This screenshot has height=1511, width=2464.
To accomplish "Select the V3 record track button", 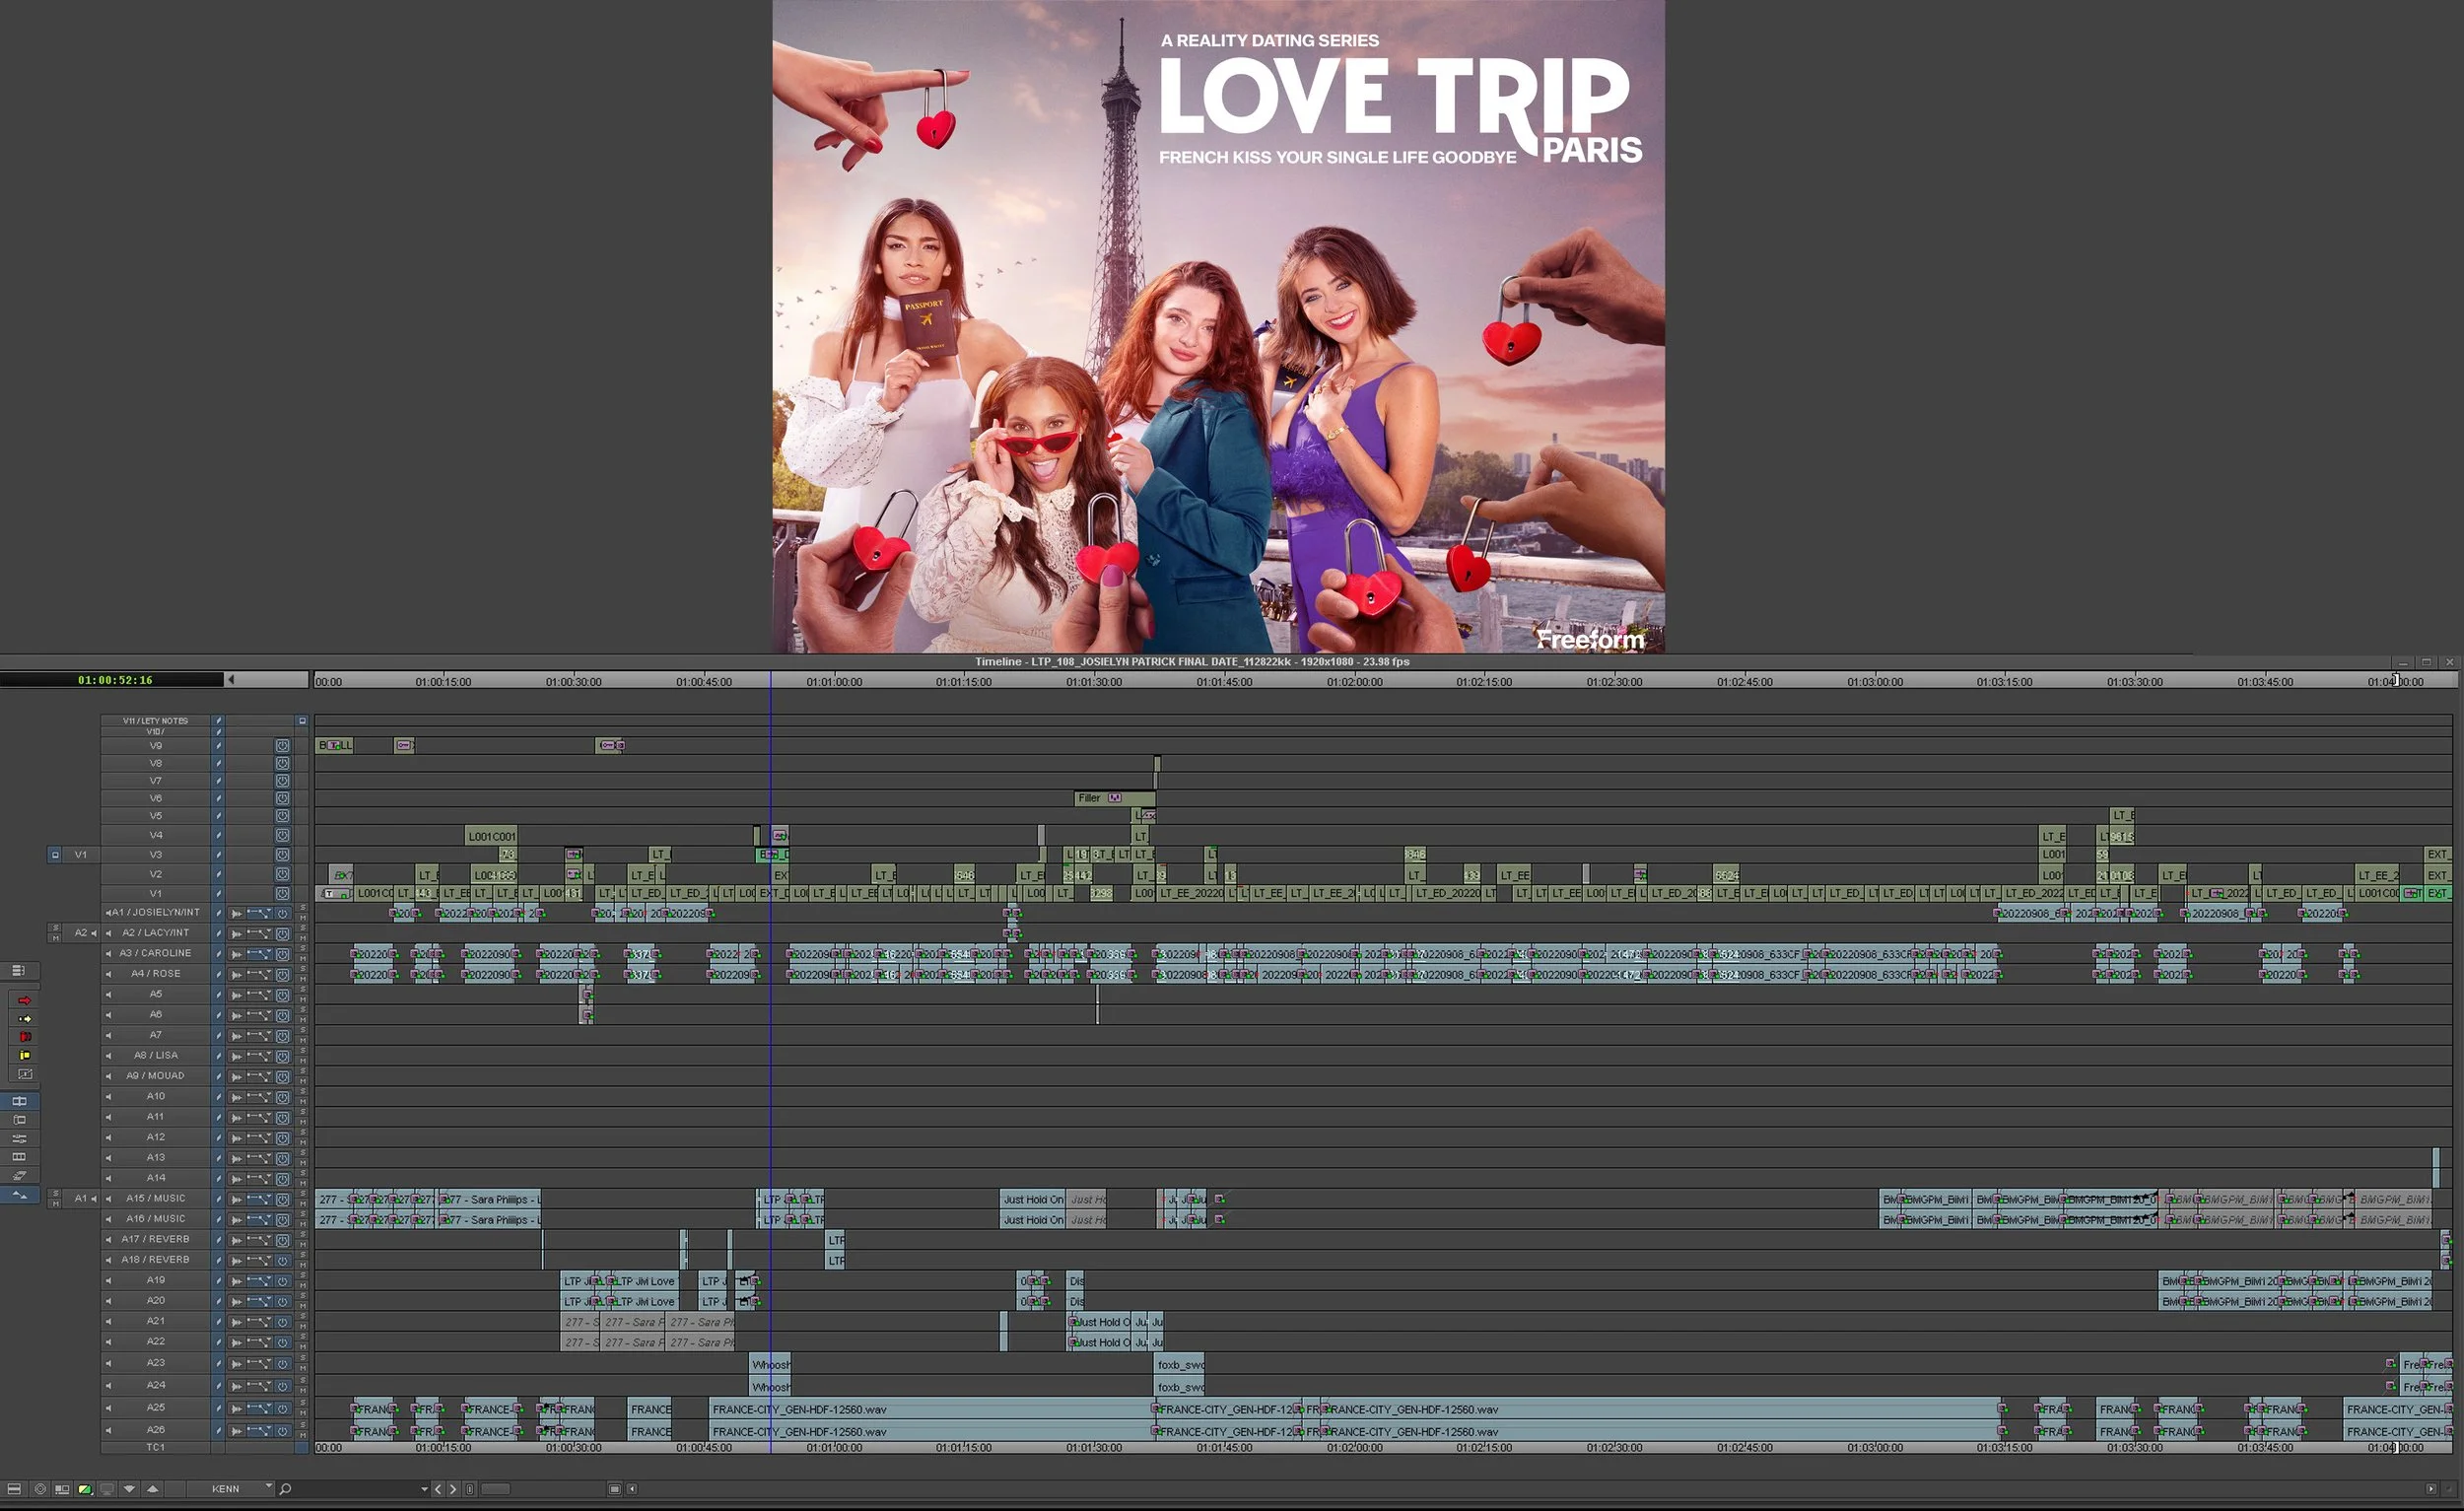I will pyautogui.click(x=156, y=855).
